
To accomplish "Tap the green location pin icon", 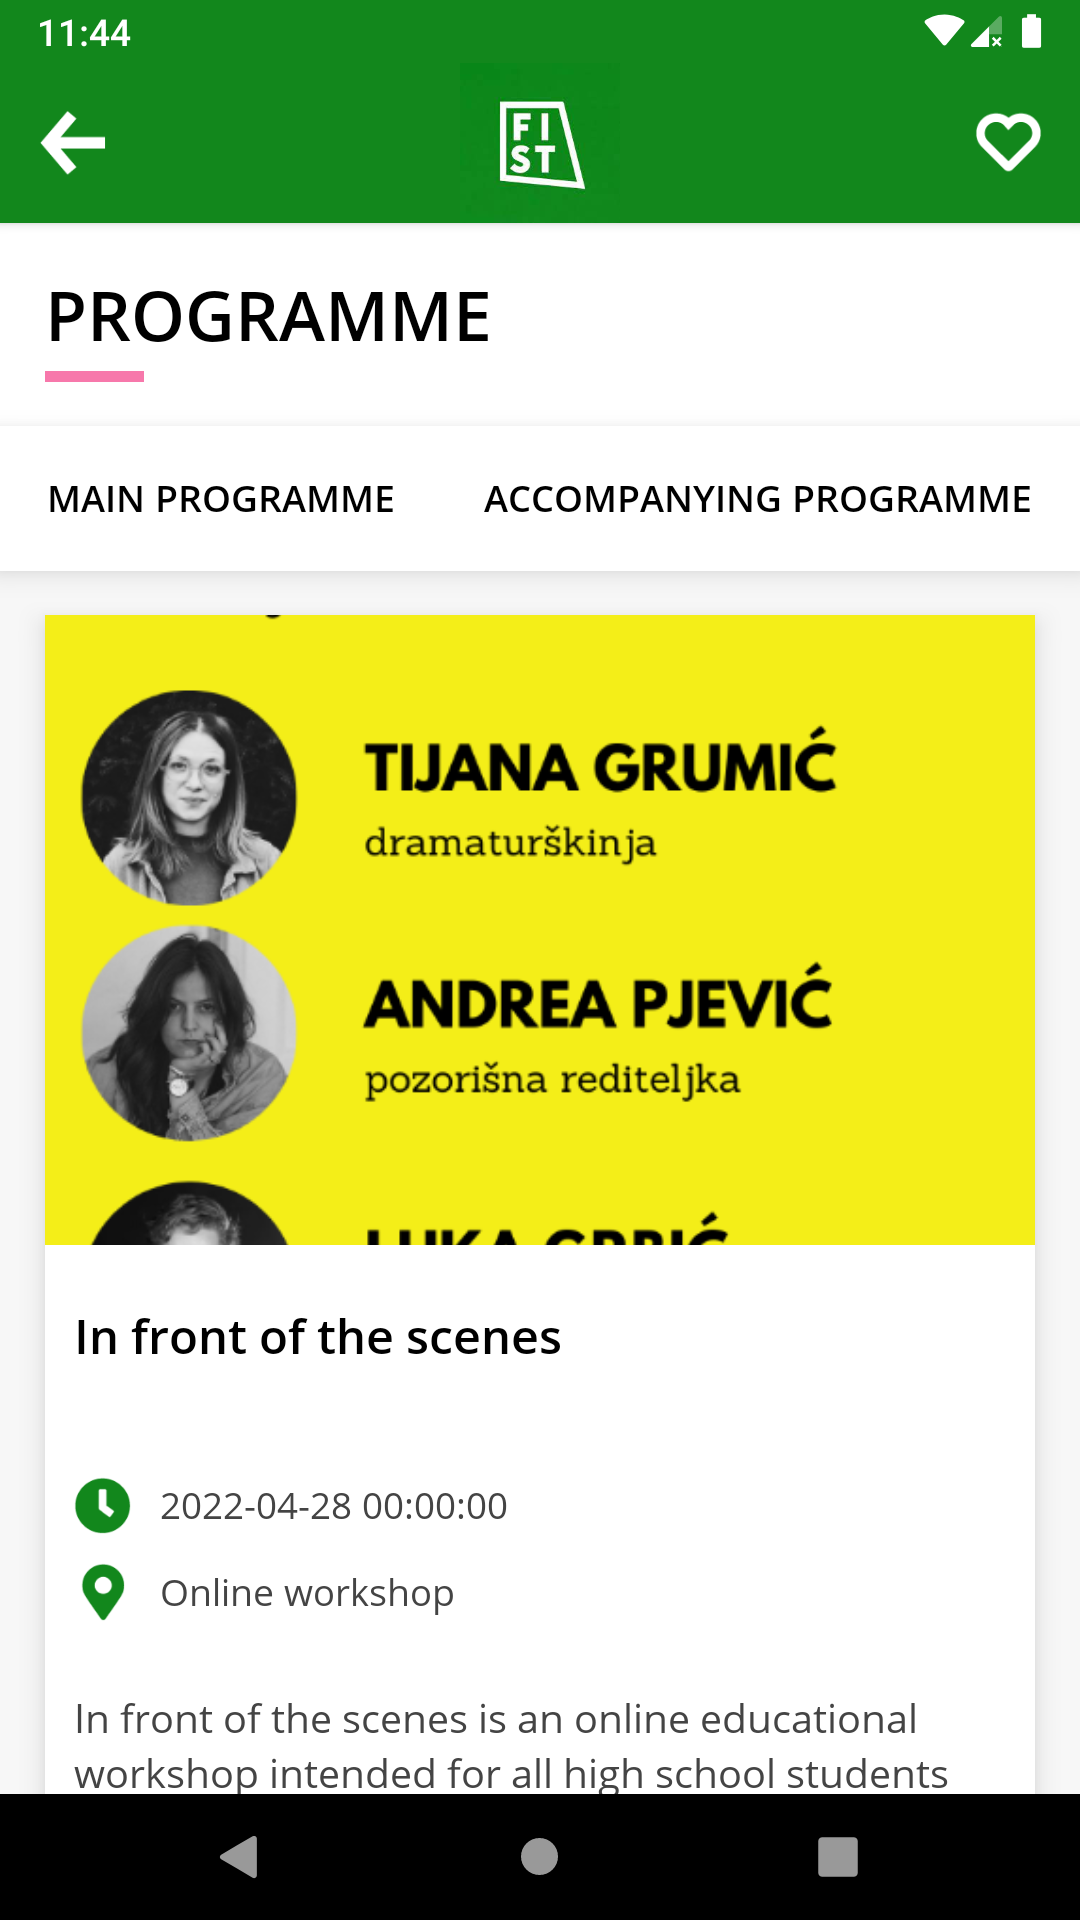I will [x=103, y=1592].
